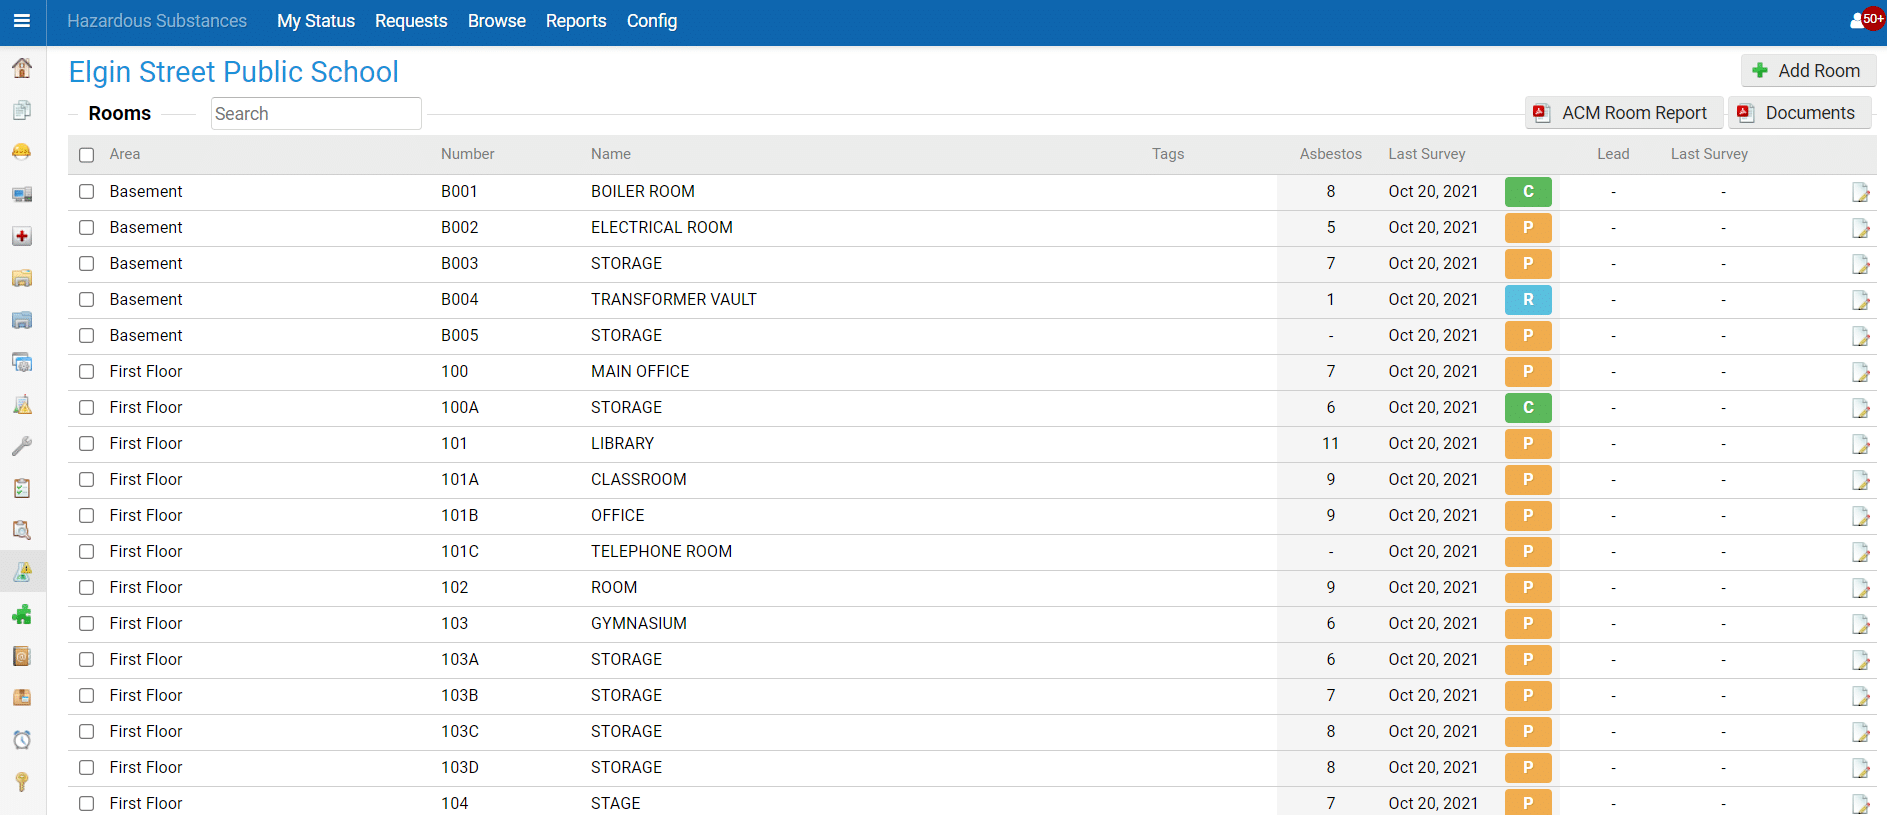Click the blue R badge for TRANSFORMER VAULT
Viewport: 1887px width, 815px height.
tap(1528, 300)
